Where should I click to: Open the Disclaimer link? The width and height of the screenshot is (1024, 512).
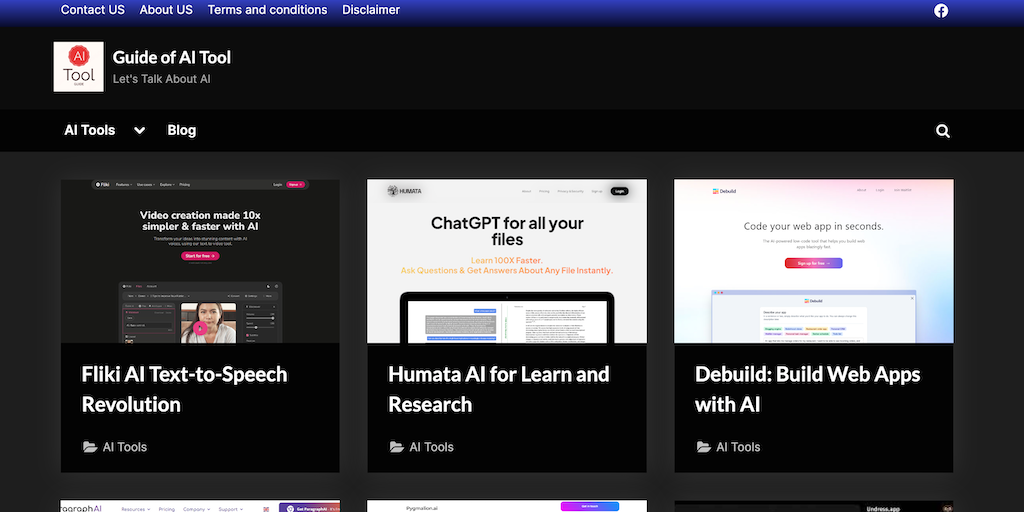[371, 10]
